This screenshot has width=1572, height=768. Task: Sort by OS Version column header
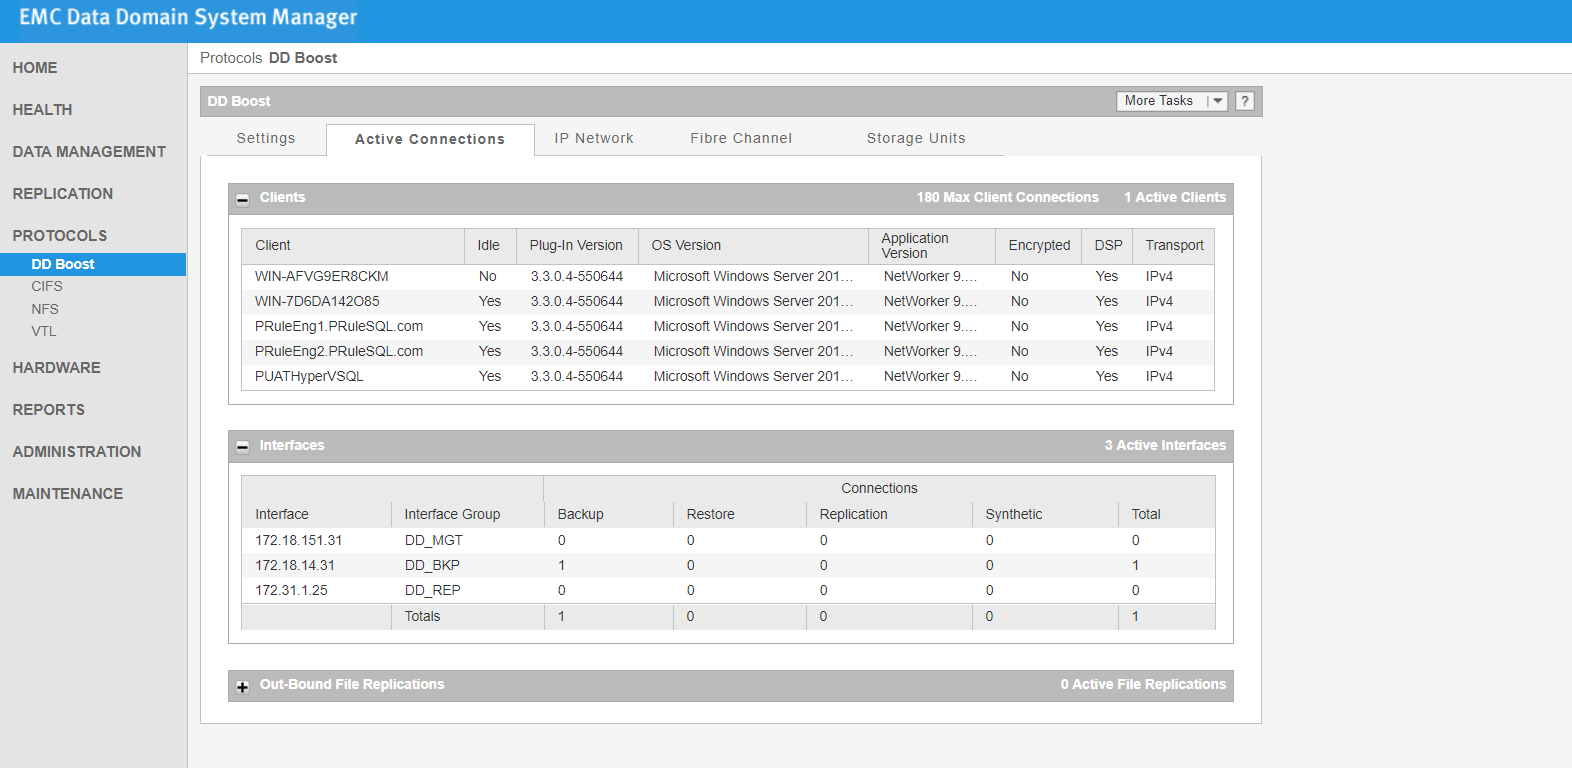753,246
